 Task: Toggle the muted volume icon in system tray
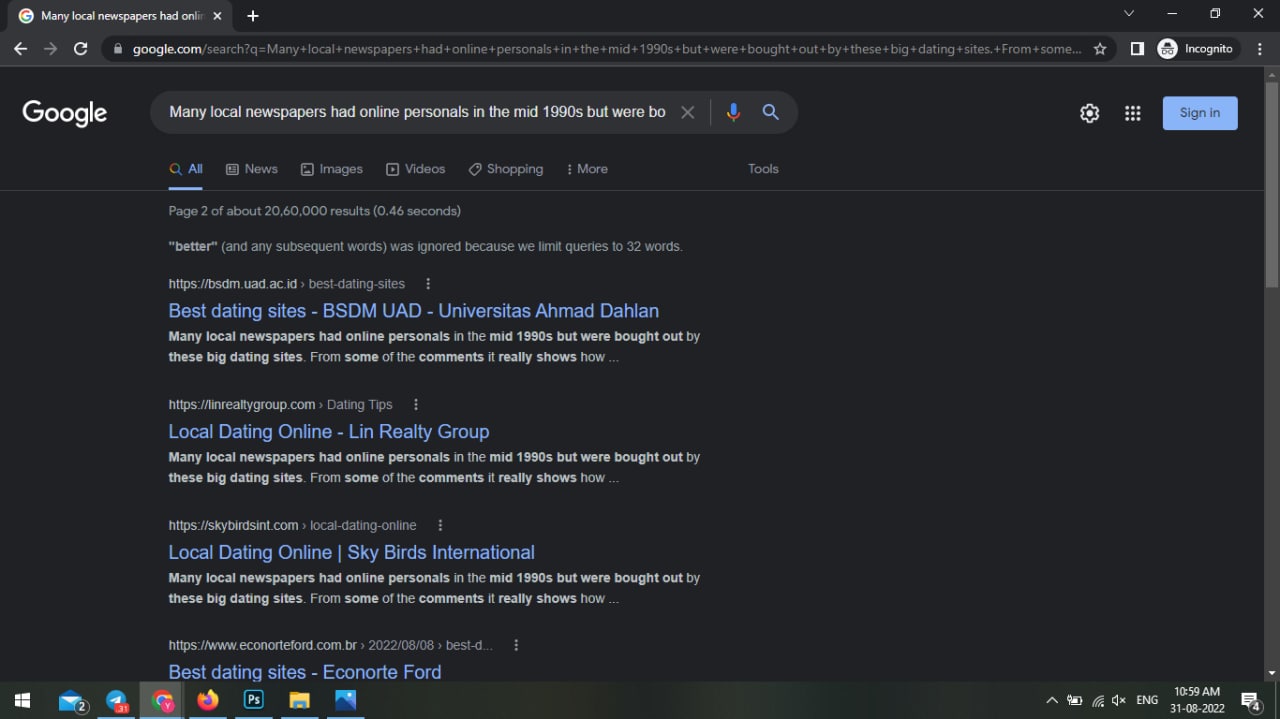tap(1119, 700)
